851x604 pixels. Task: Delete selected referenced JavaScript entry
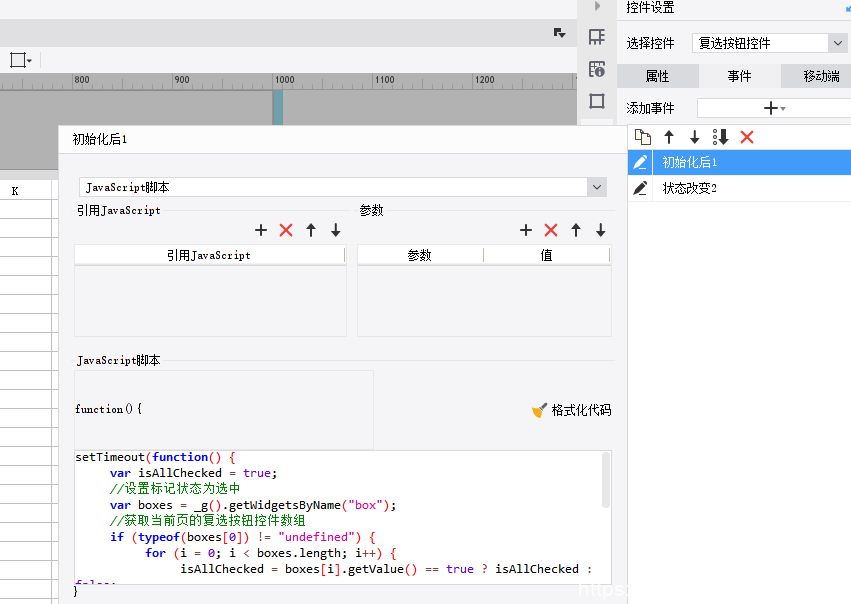pos(286,230)
